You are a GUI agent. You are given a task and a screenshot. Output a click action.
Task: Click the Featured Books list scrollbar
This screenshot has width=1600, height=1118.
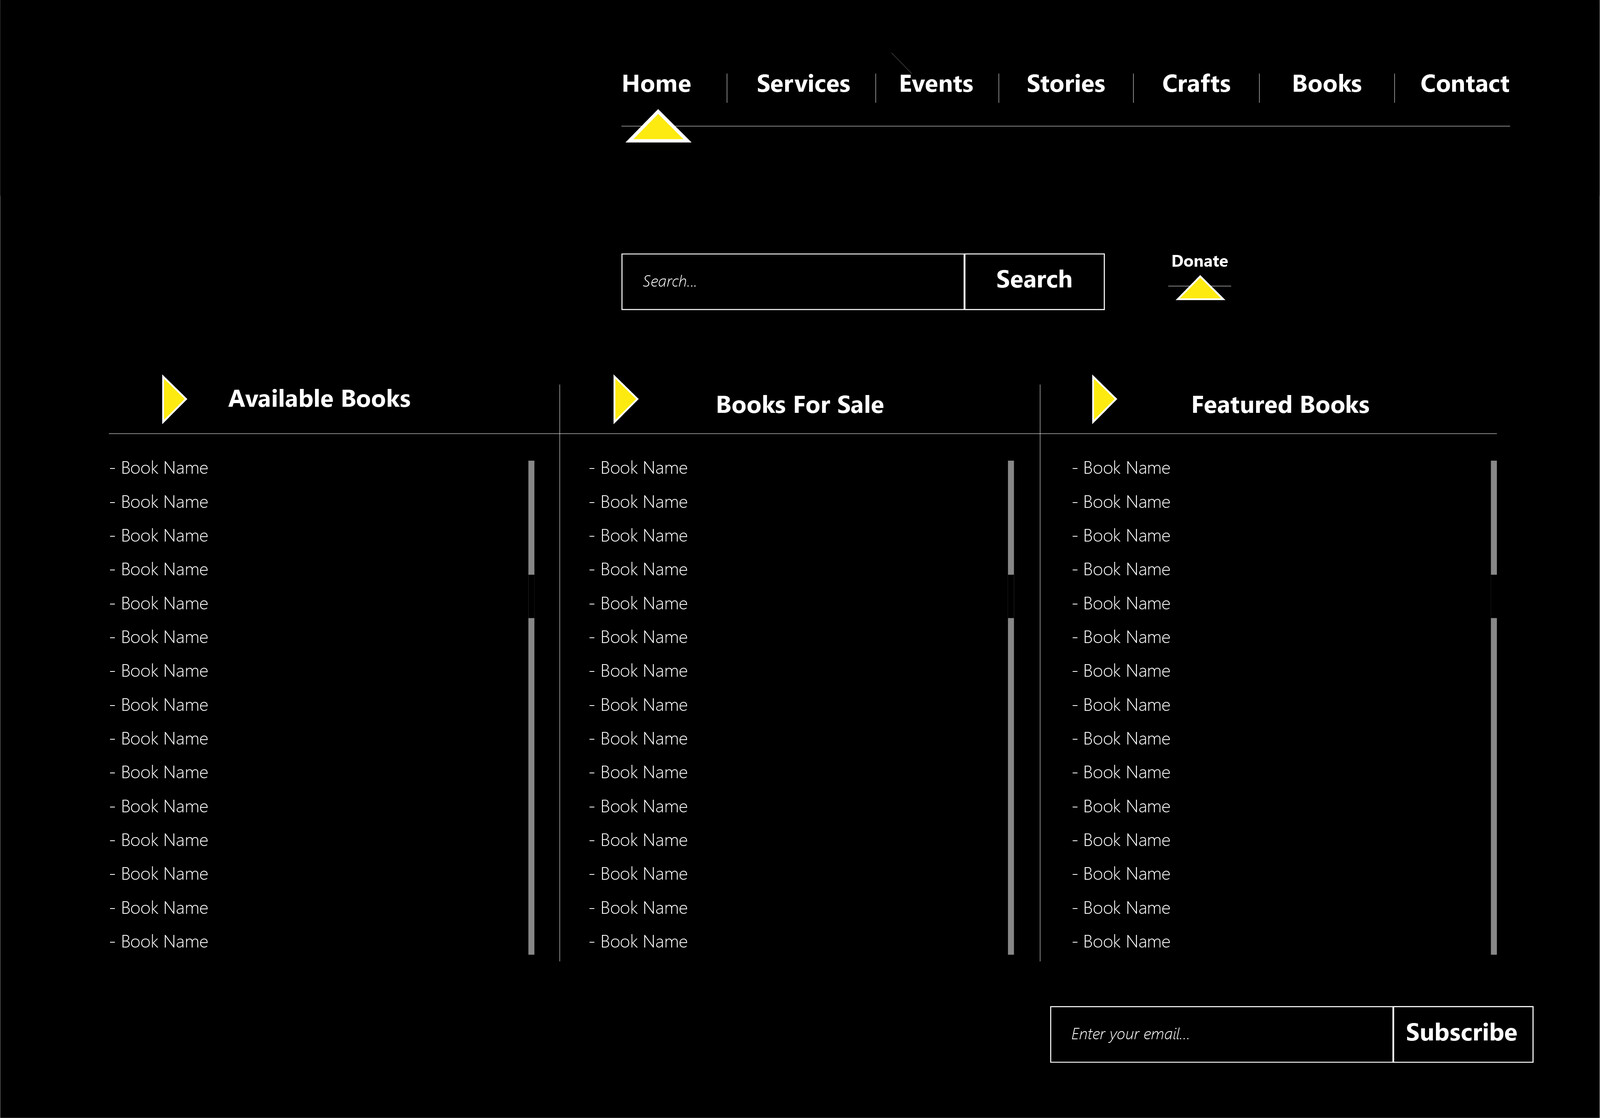pos(1494,707)
